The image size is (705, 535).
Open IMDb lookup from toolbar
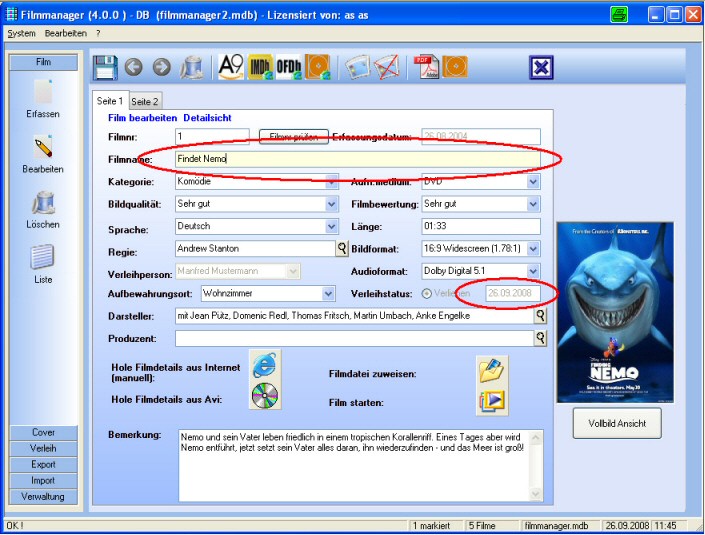261,67
